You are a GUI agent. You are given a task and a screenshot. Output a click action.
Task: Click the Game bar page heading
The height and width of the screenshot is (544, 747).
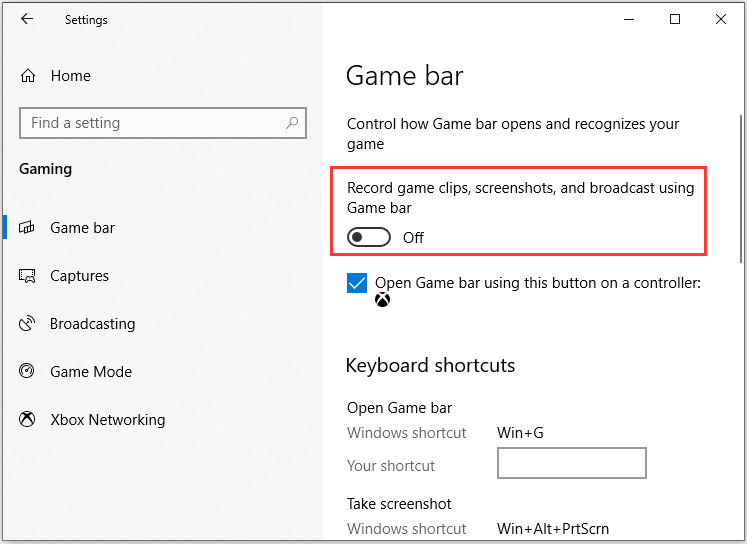(404, 76)
